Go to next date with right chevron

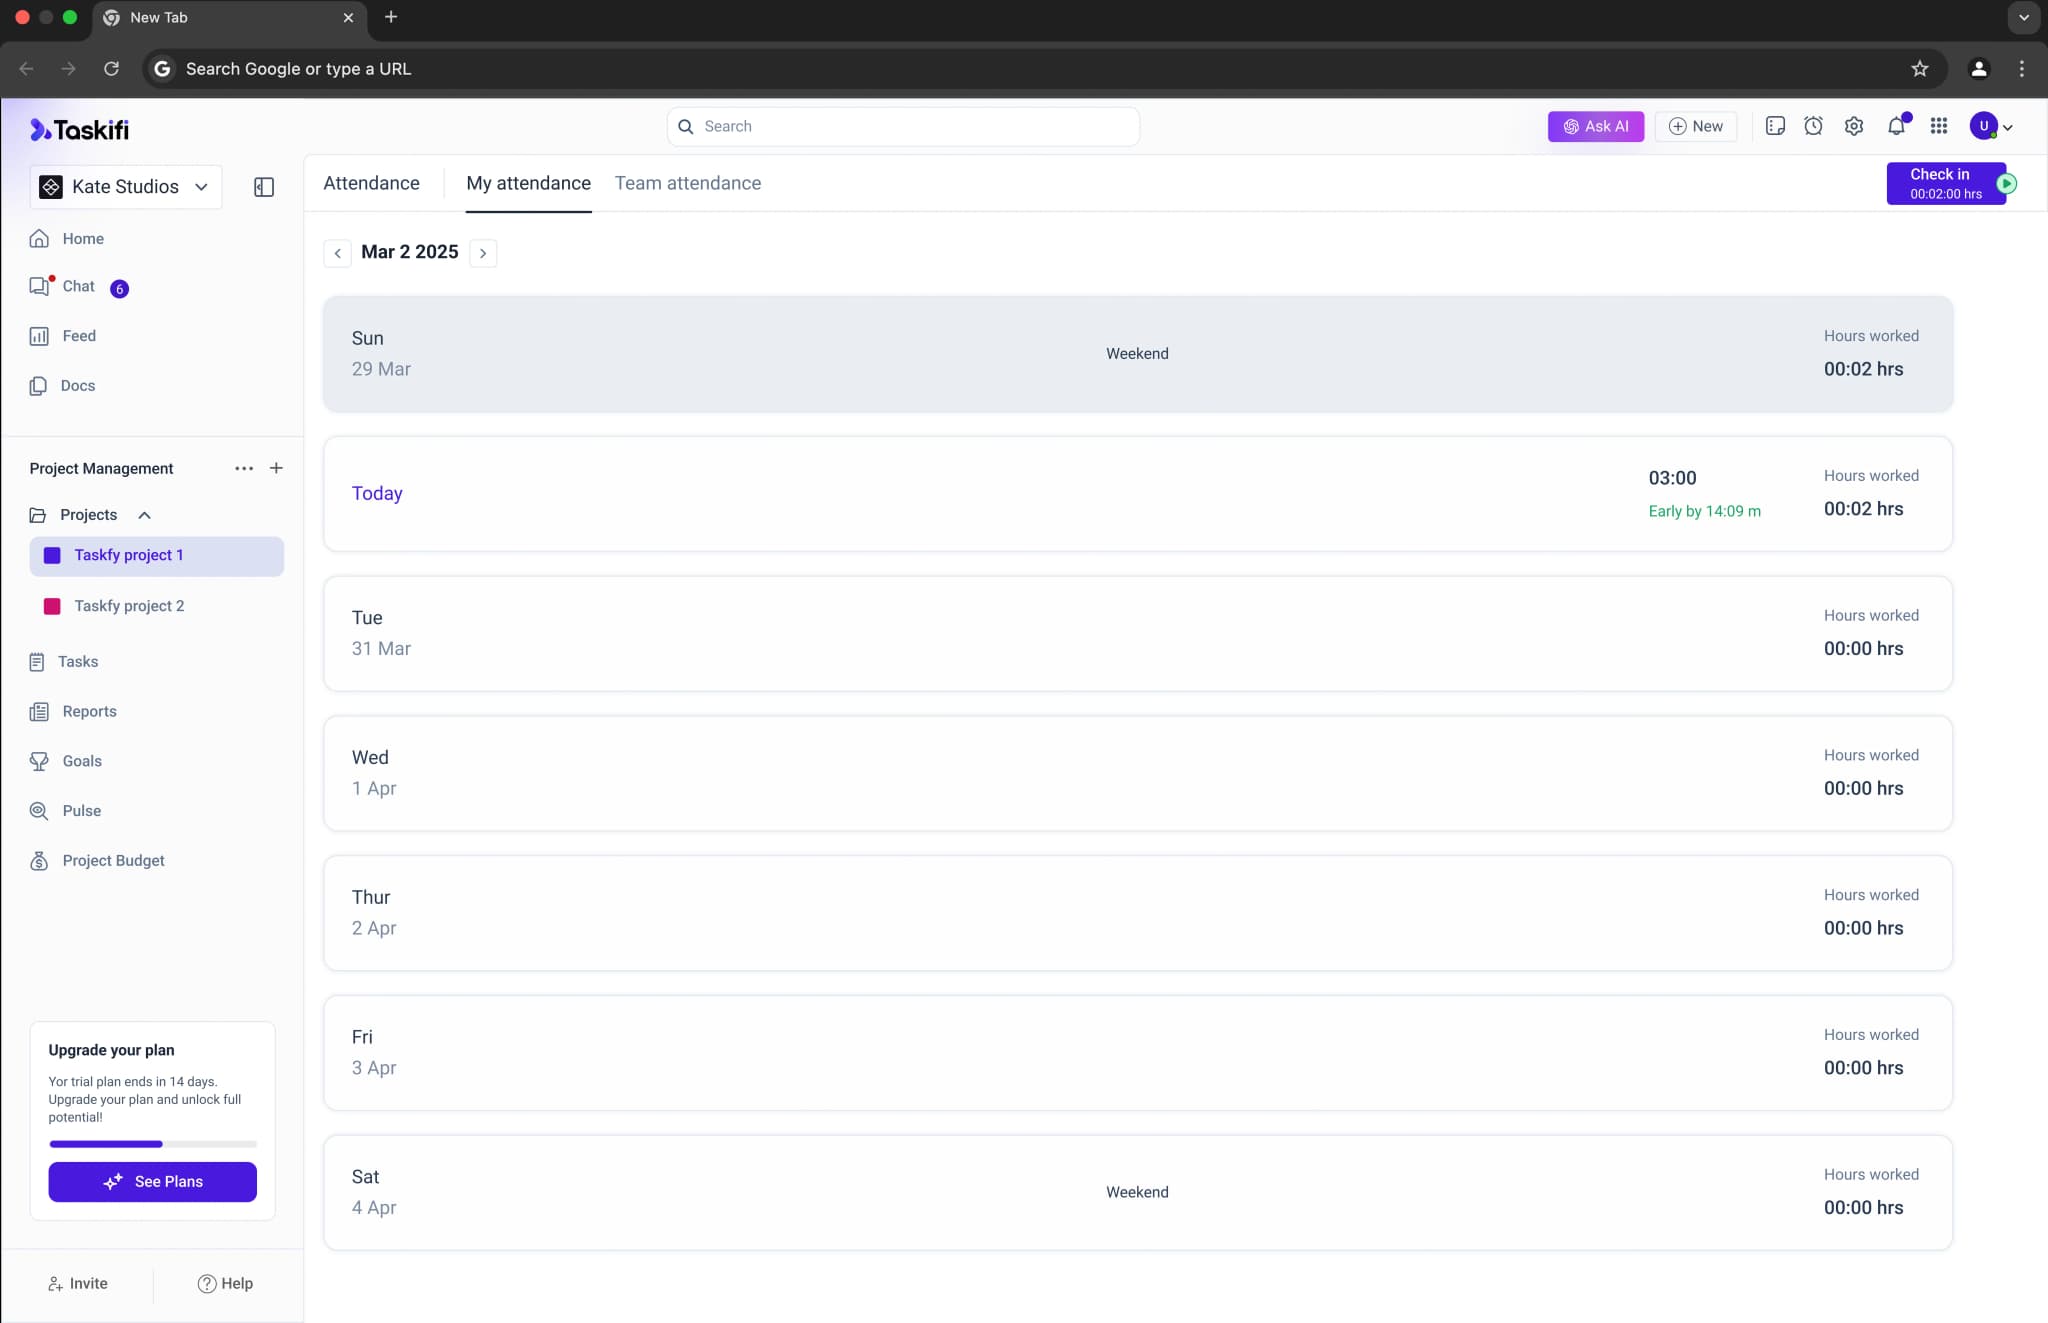483,253
